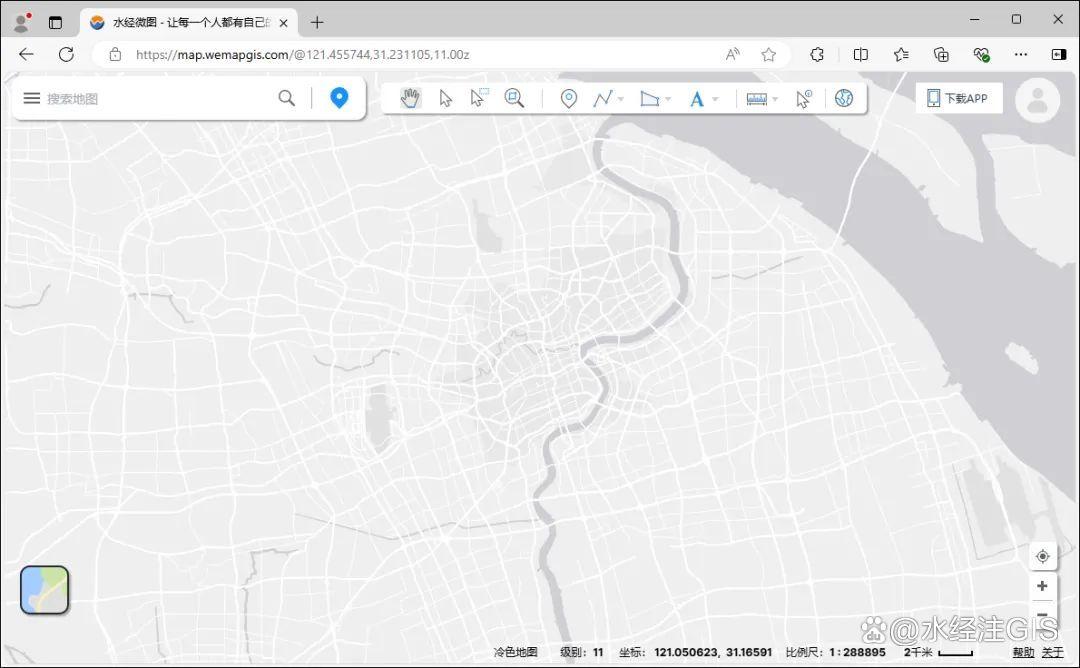Add page to favorites star icon
Image resolution: width=1080 pixels, height=668 pixels.
point(769,54)
